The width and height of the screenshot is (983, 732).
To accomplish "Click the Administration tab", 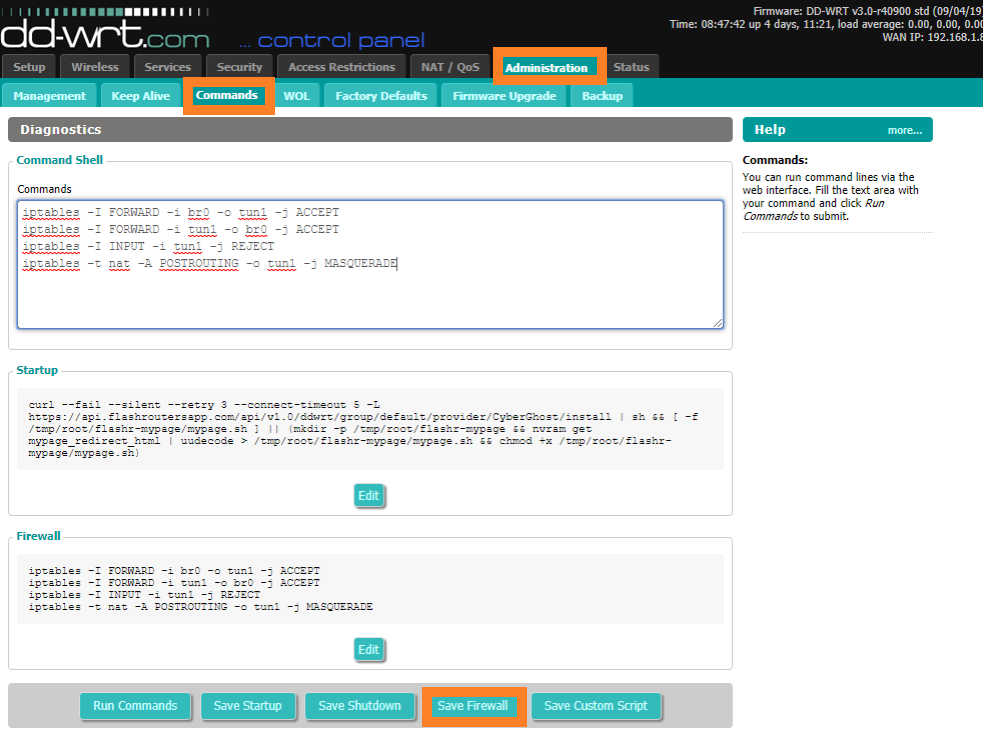I will point(546,68).
